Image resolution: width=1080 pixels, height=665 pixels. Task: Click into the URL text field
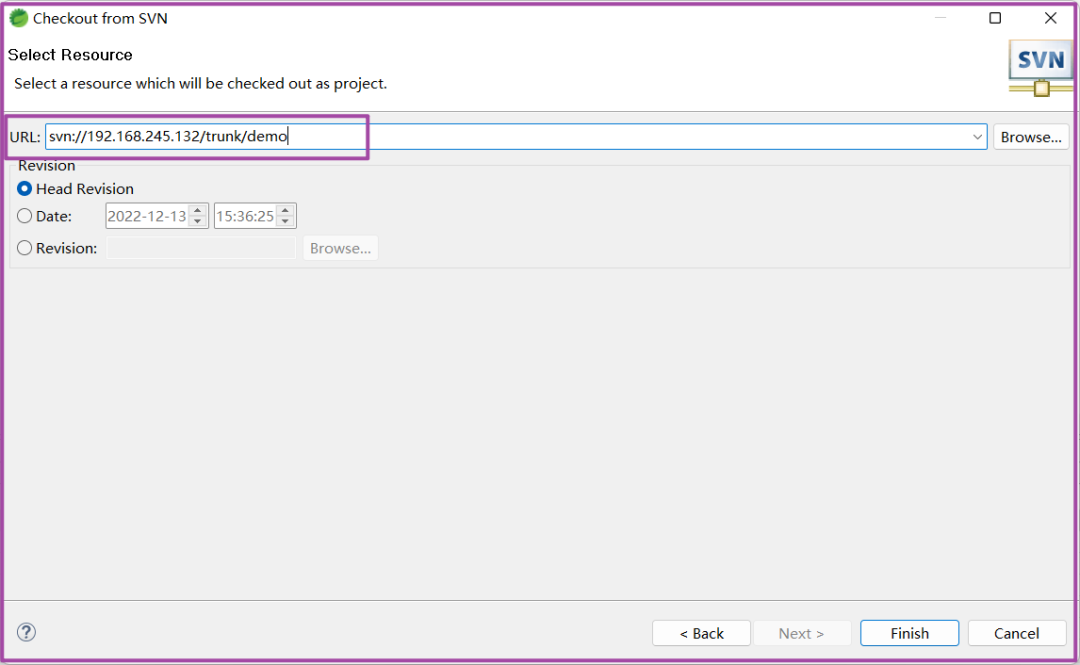tap(500, 137)
